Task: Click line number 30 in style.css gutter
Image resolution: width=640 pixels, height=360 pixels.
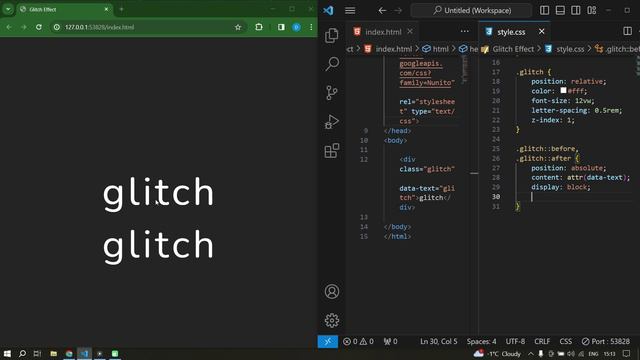Action: click(496, 197)
